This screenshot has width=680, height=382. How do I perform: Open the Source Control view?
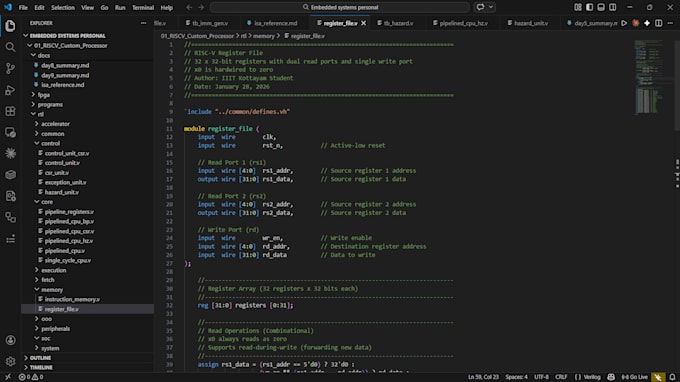(x=10, y=69)
